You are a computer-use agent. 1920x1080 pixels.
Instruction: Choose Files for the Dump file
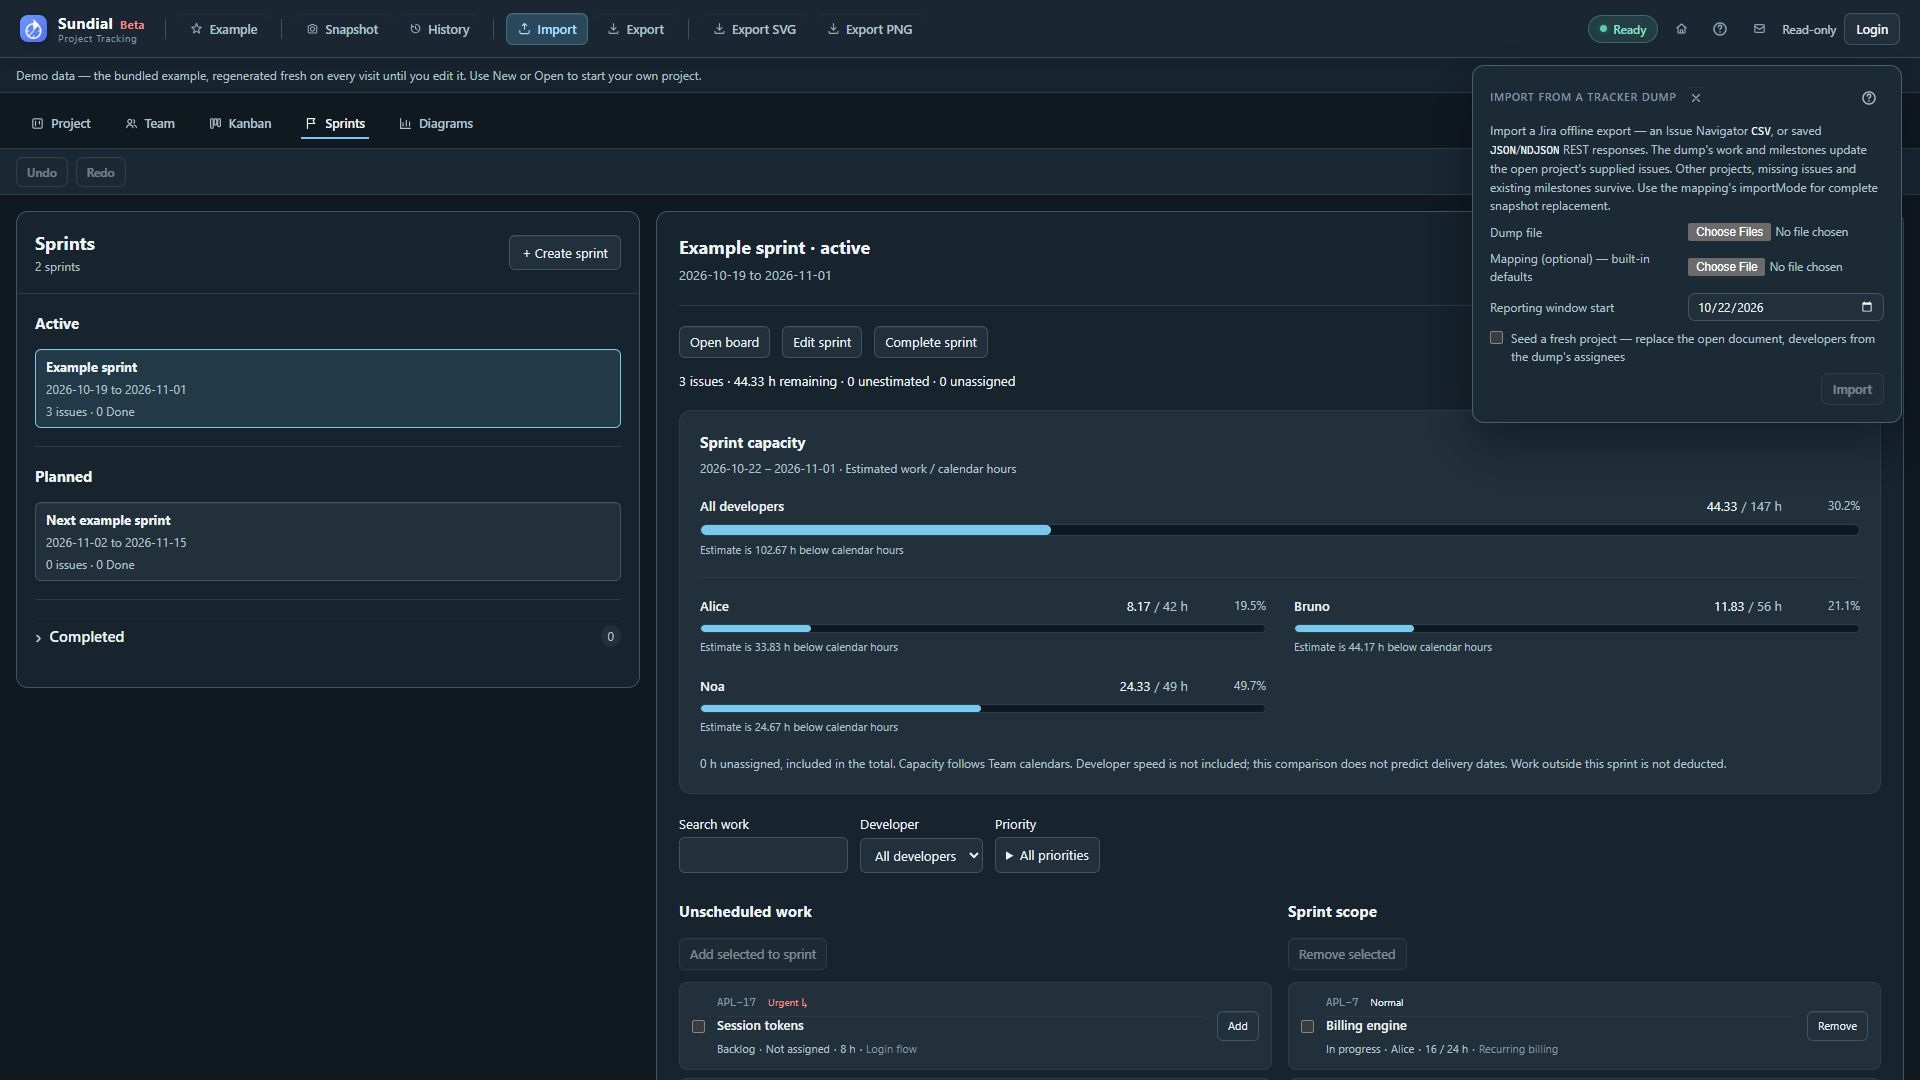(1729, 232)
